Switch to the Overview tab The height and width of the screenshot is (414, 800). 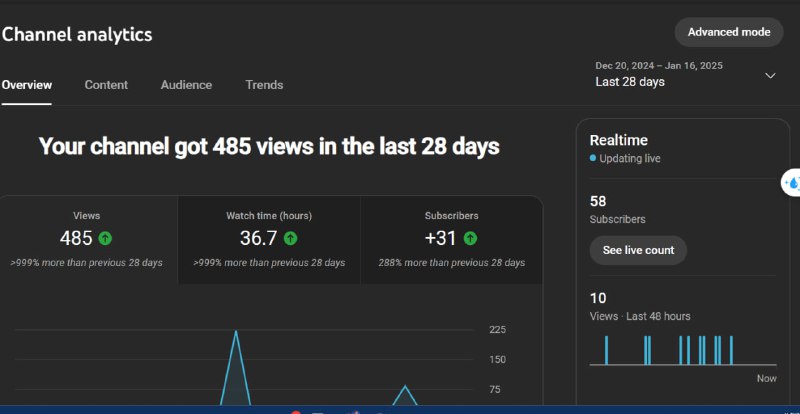click(27, 85)
